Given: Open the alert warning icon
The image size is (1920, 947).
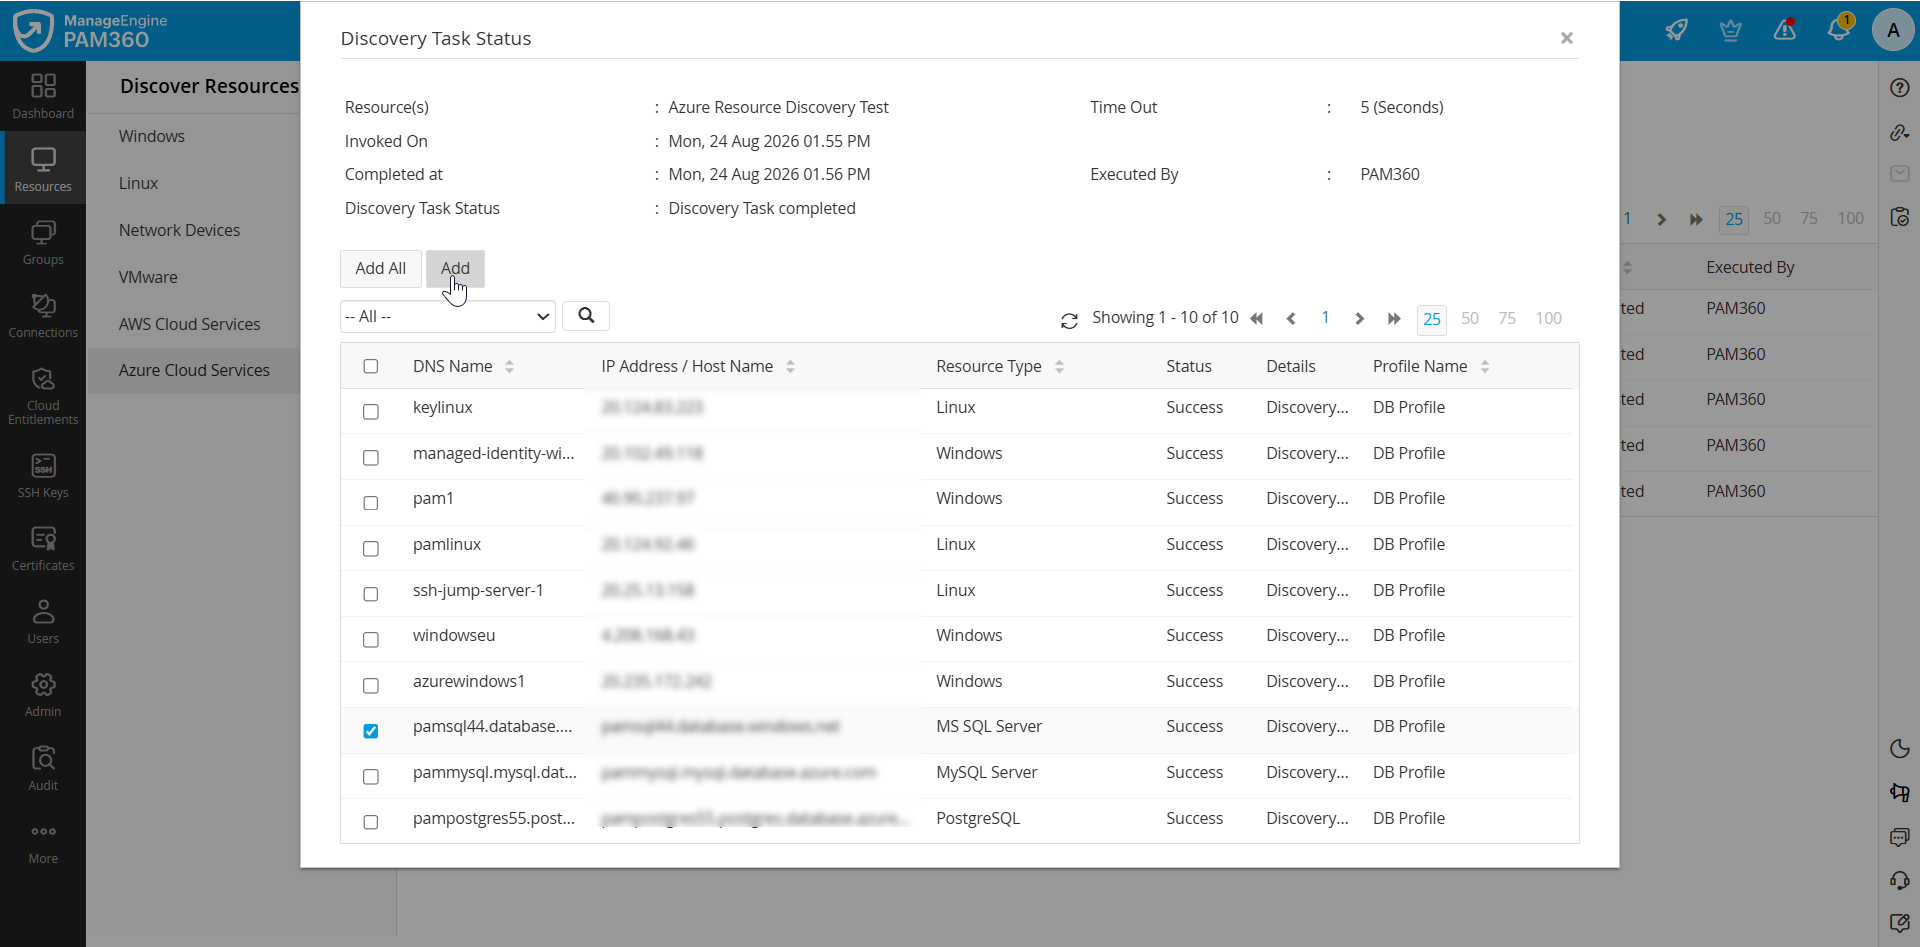Looking at the screenshot, I should click(1785, 30).
